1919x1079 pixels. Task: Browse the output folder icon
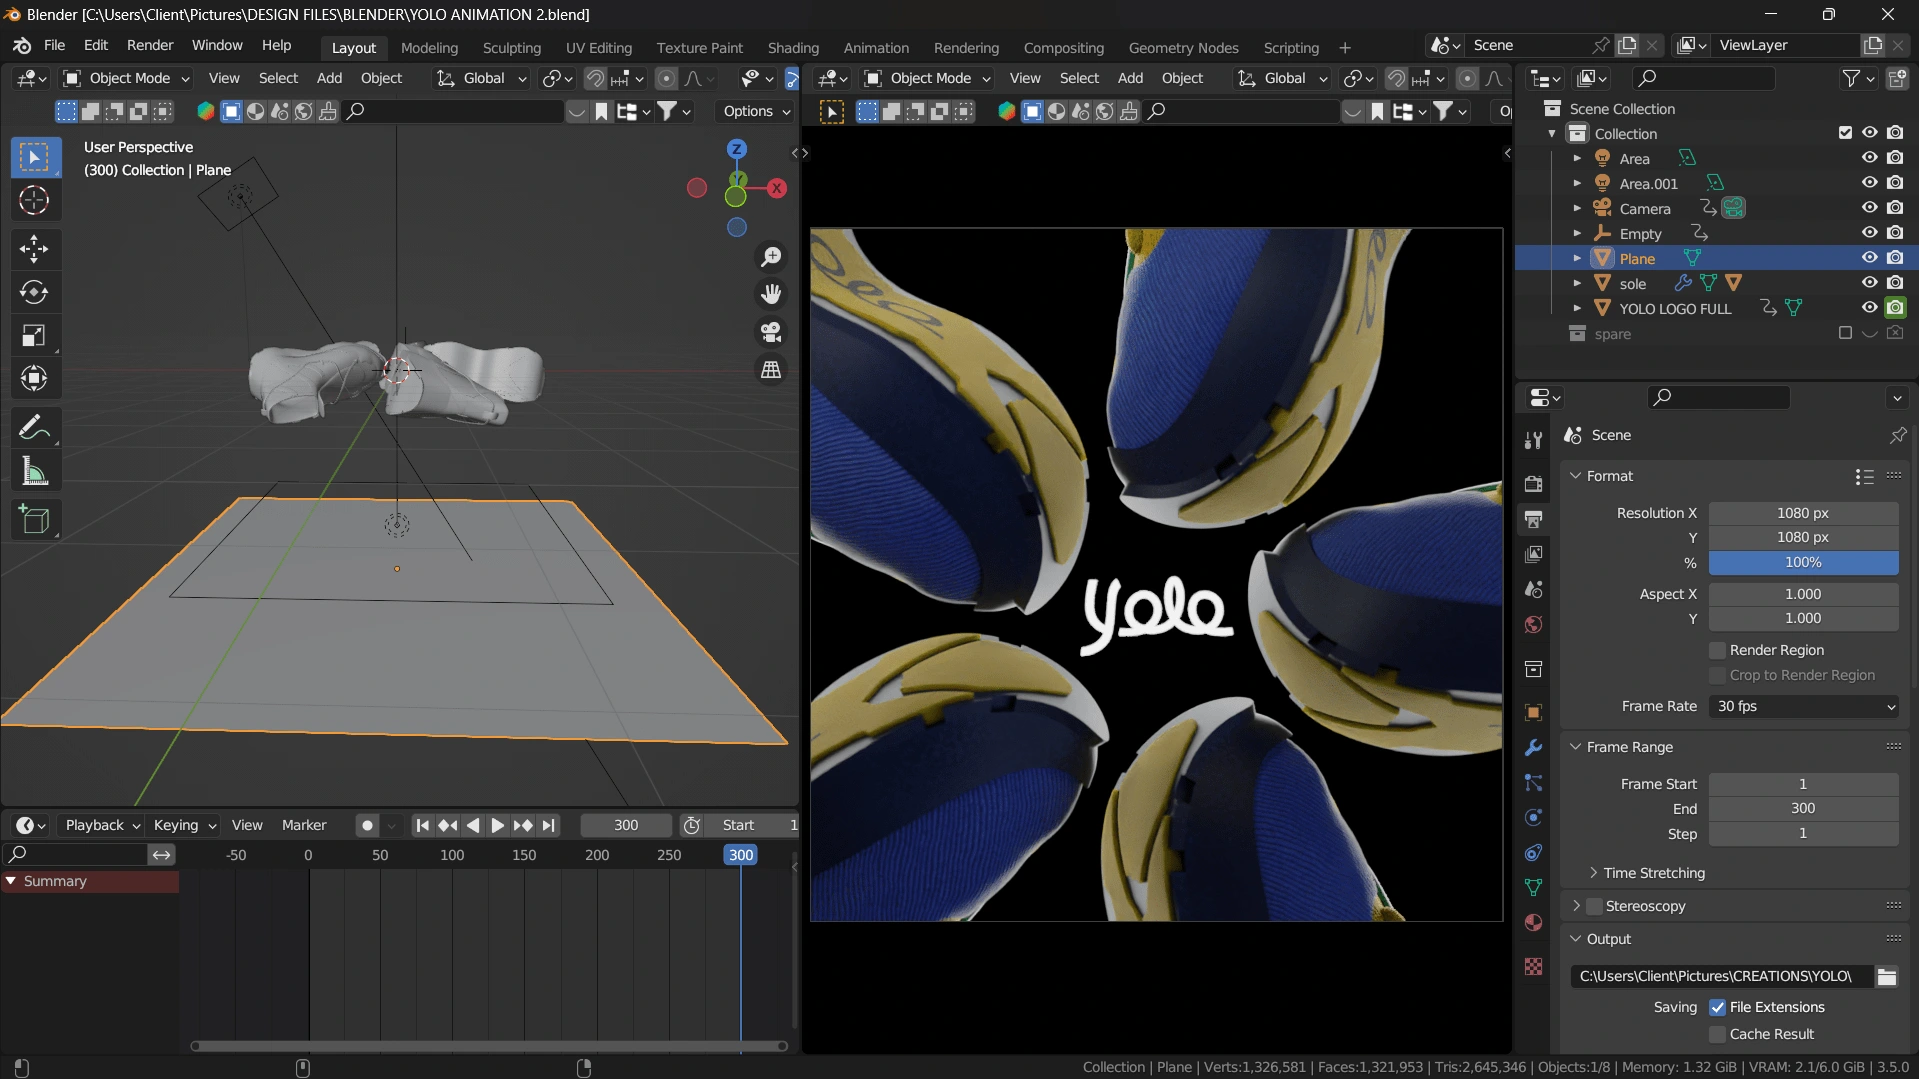(x=1886, y=977)
